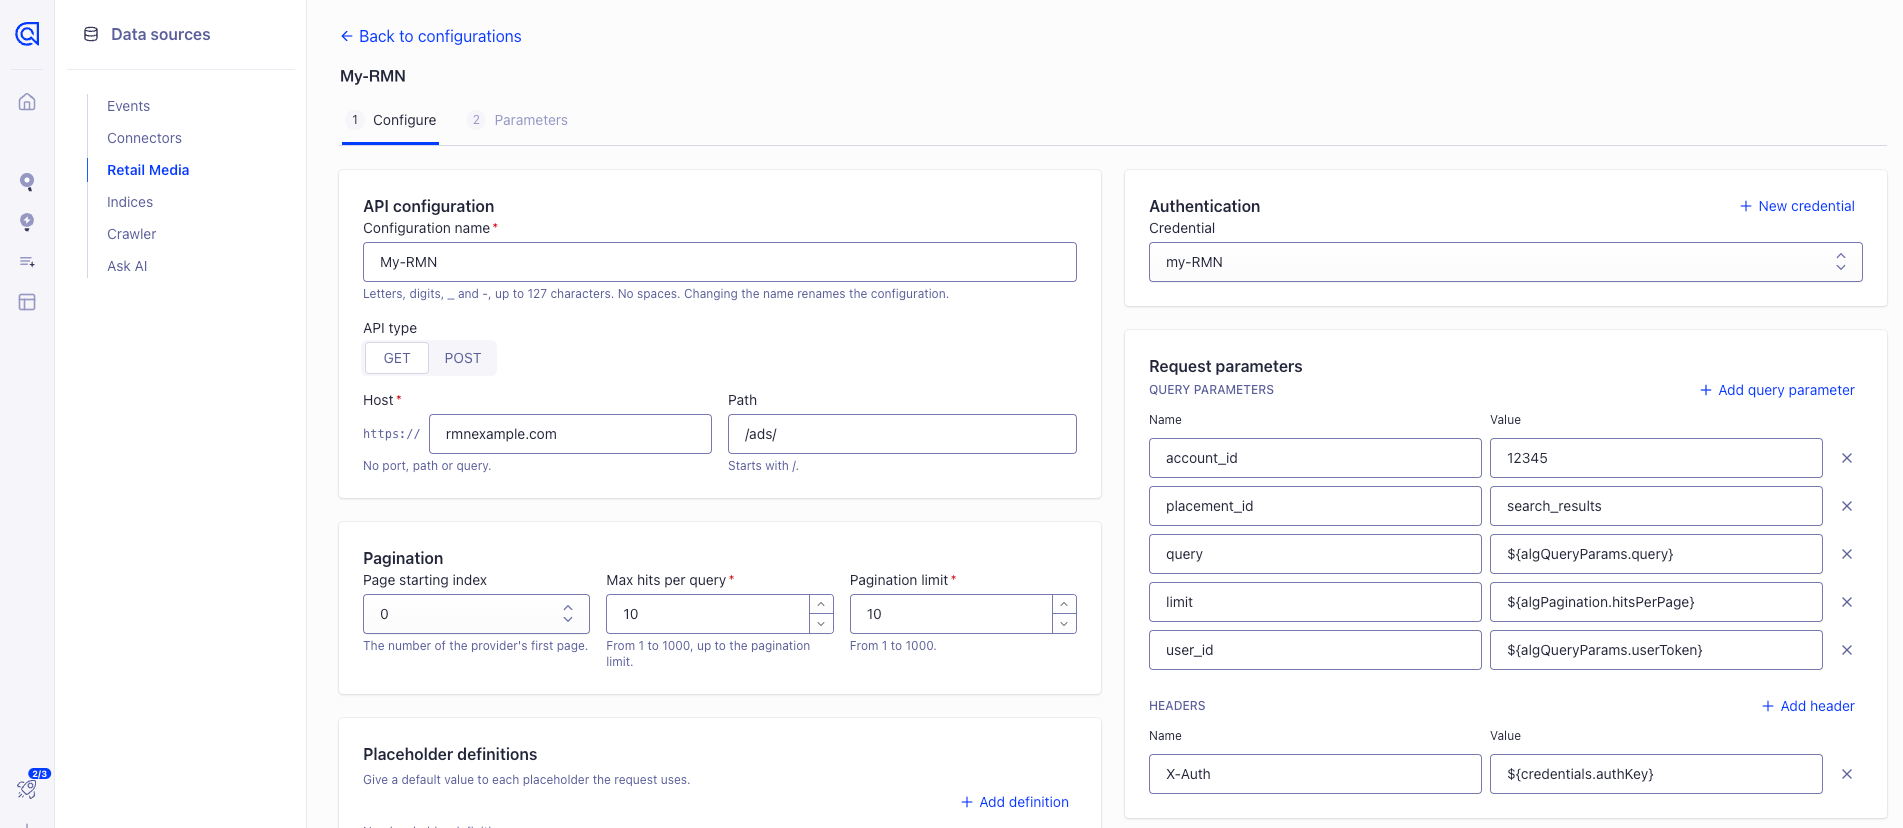This screenshot has width=1903, height=828.
Task: Open the Credential dropdown showing my-RMN
Action: click(1505, 262)
